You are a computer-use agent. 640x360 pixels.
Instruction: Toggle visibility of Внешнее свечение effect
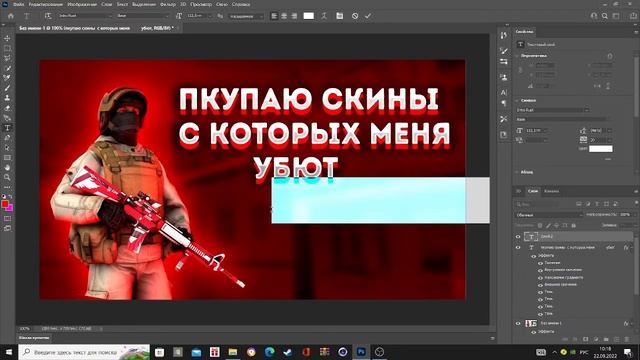540,285
